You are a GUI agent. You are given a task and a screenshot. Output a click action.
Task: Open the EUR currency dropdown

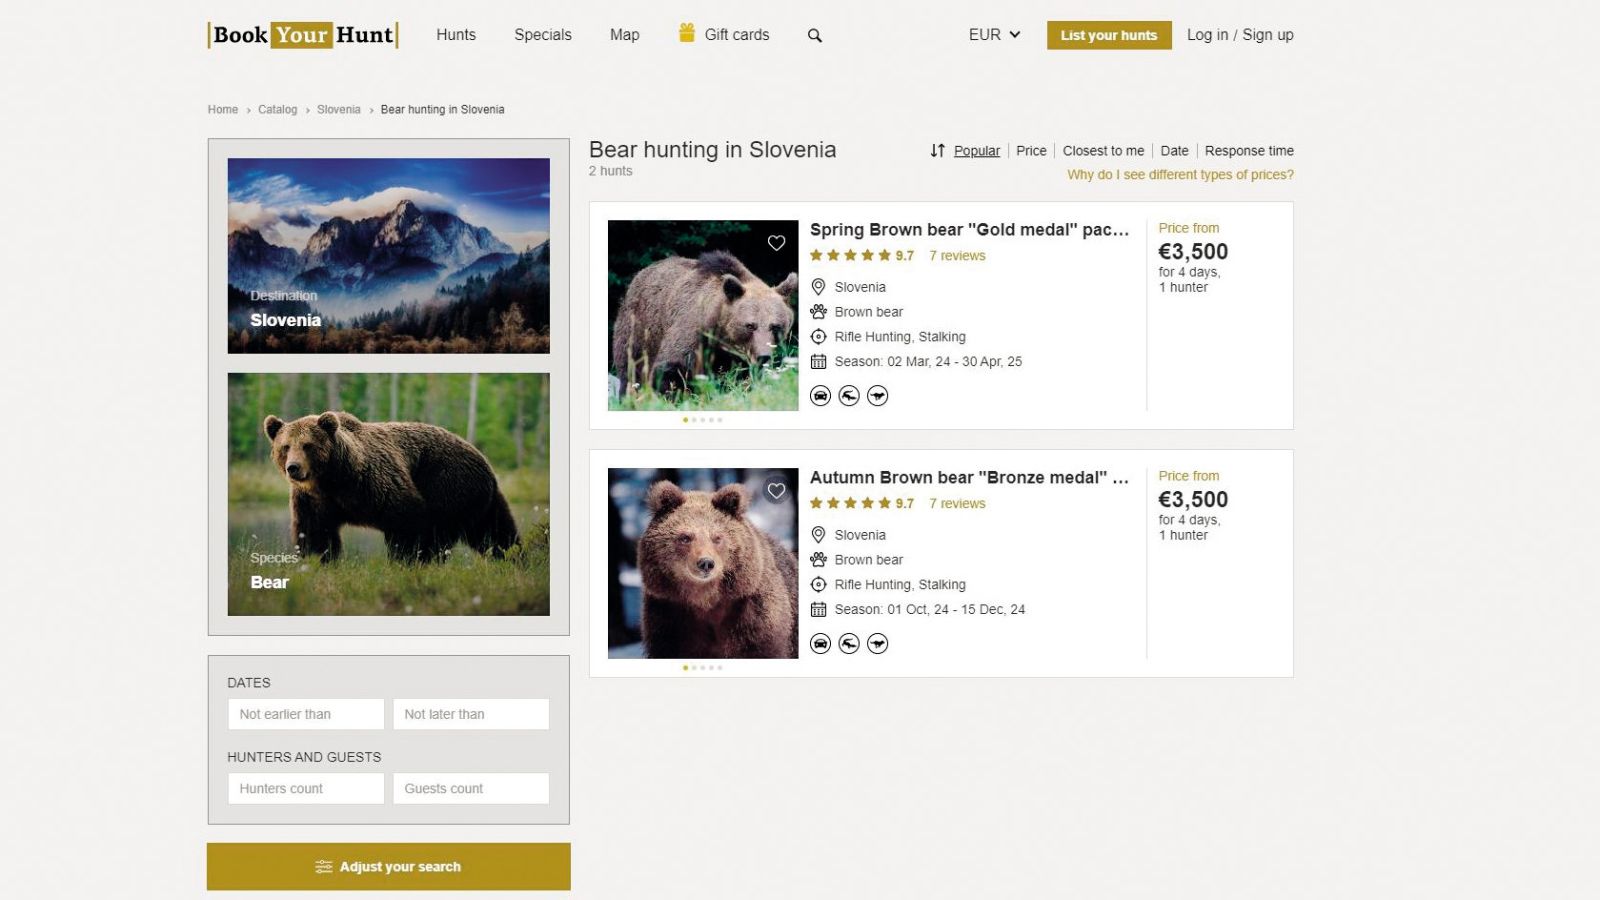point(994,35)
